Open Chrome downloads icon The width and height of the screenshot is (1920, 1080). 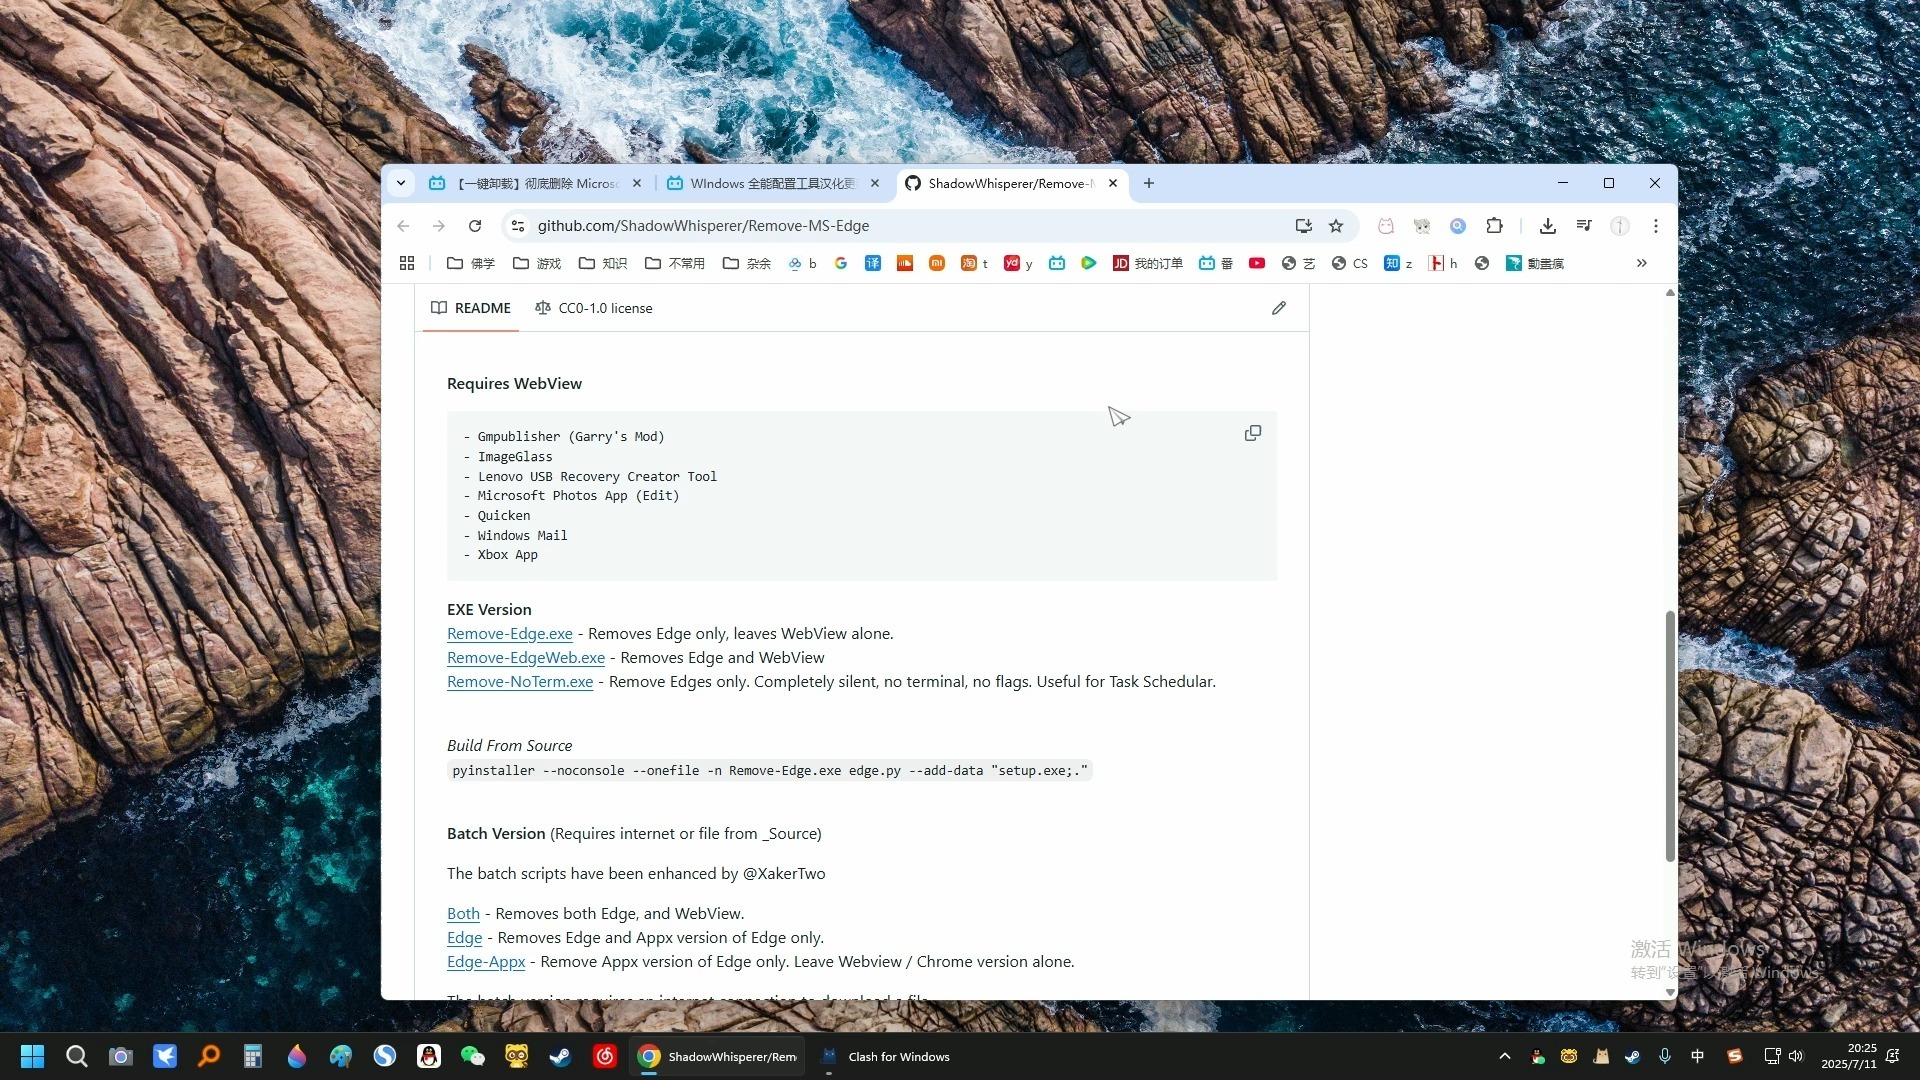1547,226
